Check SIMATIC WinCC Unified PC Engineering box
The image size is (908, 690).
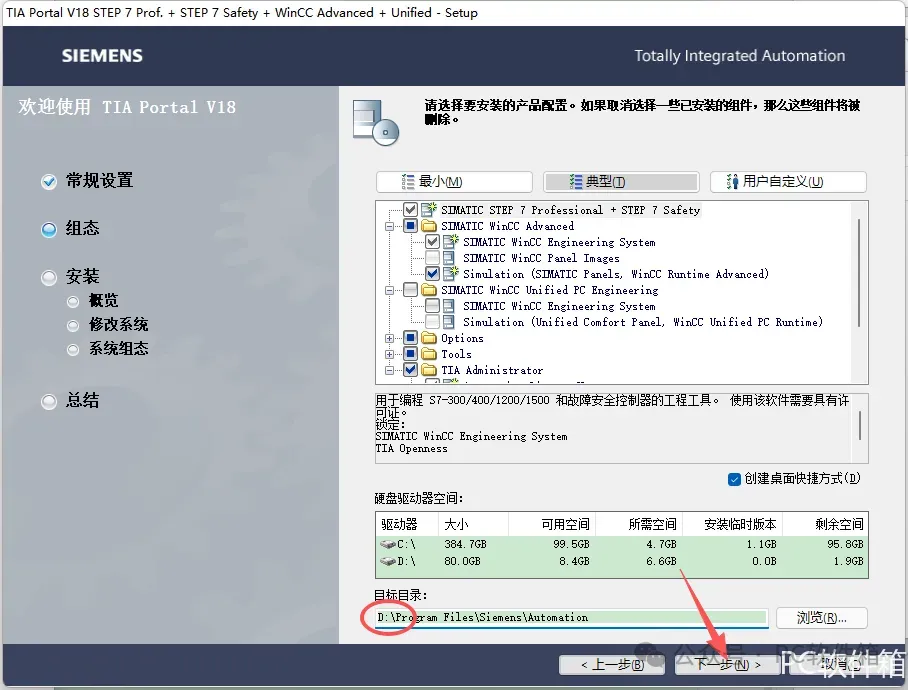(411, 289)
